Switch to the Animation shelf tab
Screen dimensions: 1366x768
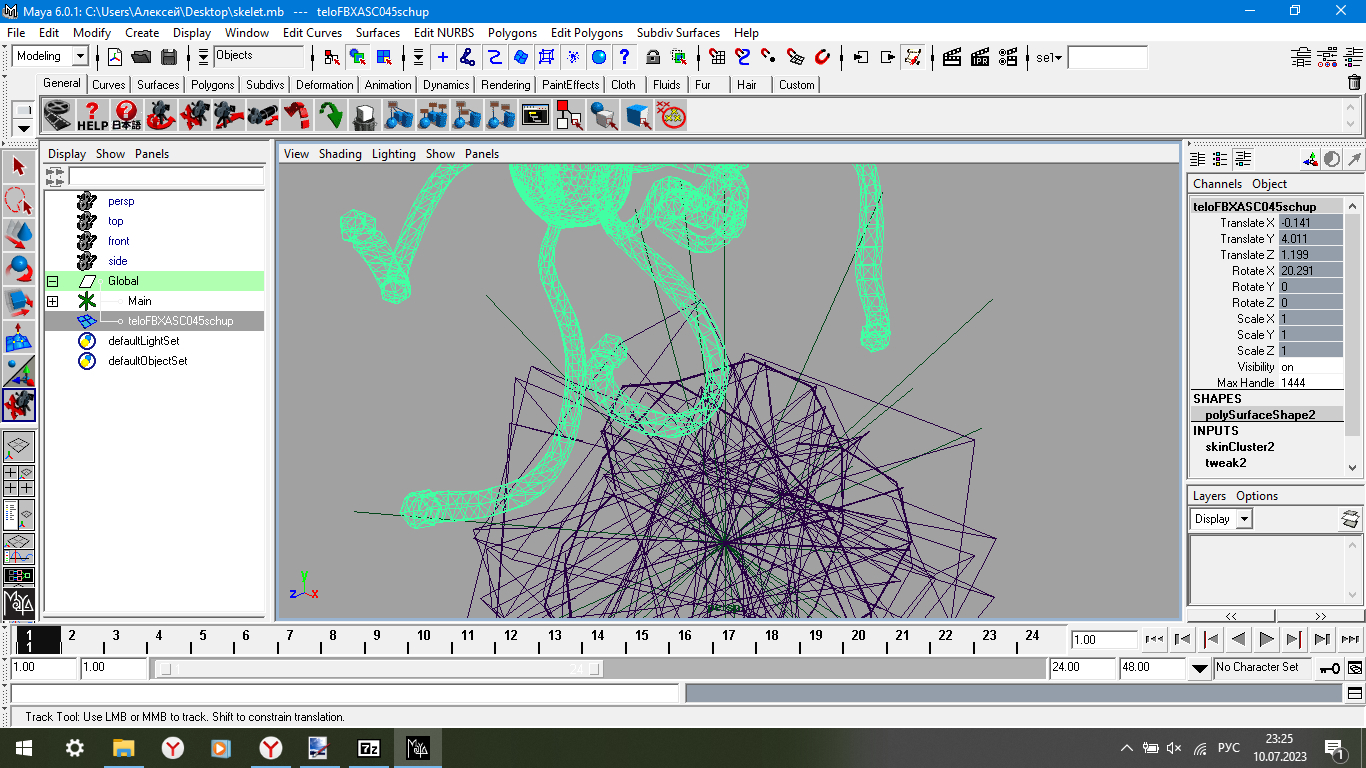tap(388, 85)
